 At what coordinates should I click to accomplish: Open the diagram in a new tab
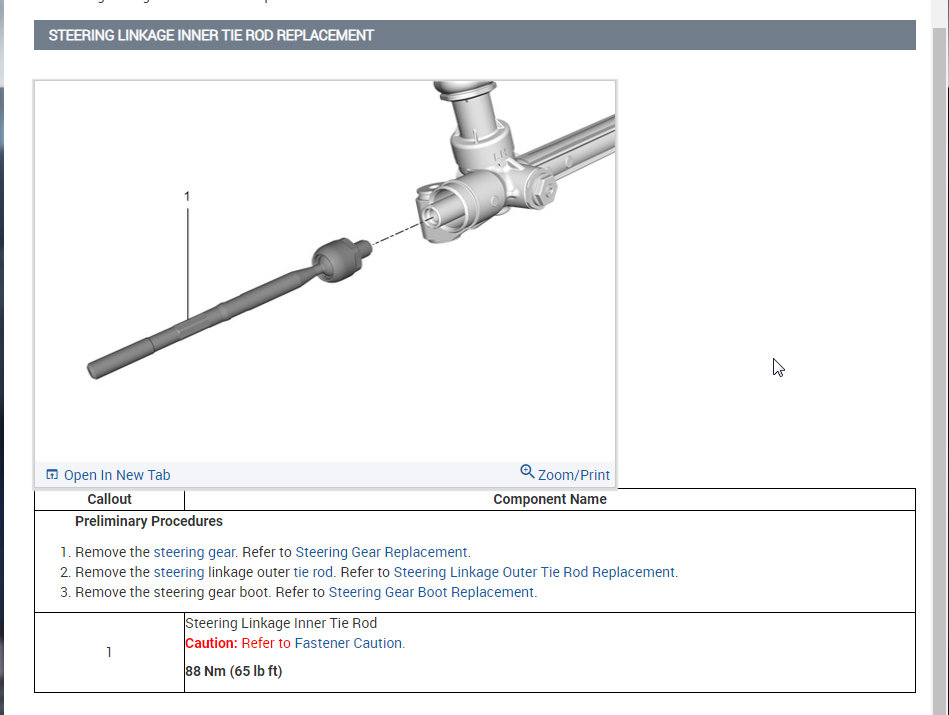(x=116, y=474)
